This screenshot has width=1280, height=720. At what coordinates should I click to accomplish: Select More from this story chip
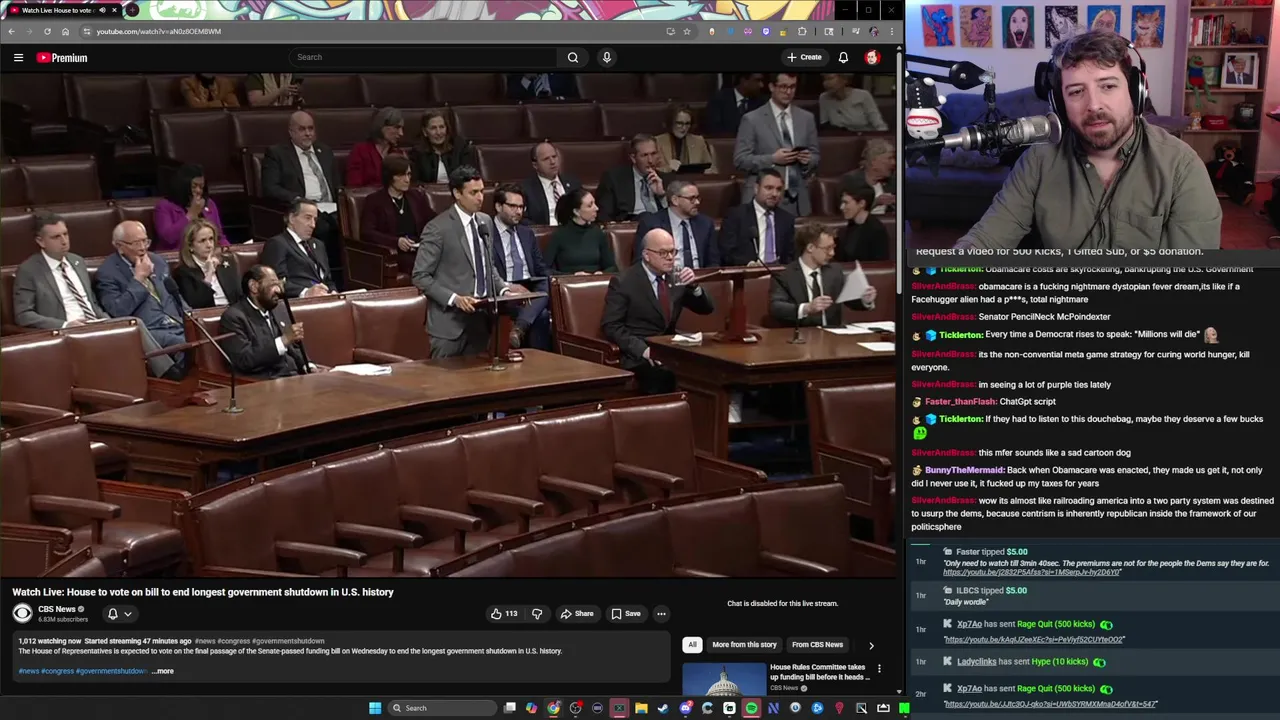click(x=744, y=645)
